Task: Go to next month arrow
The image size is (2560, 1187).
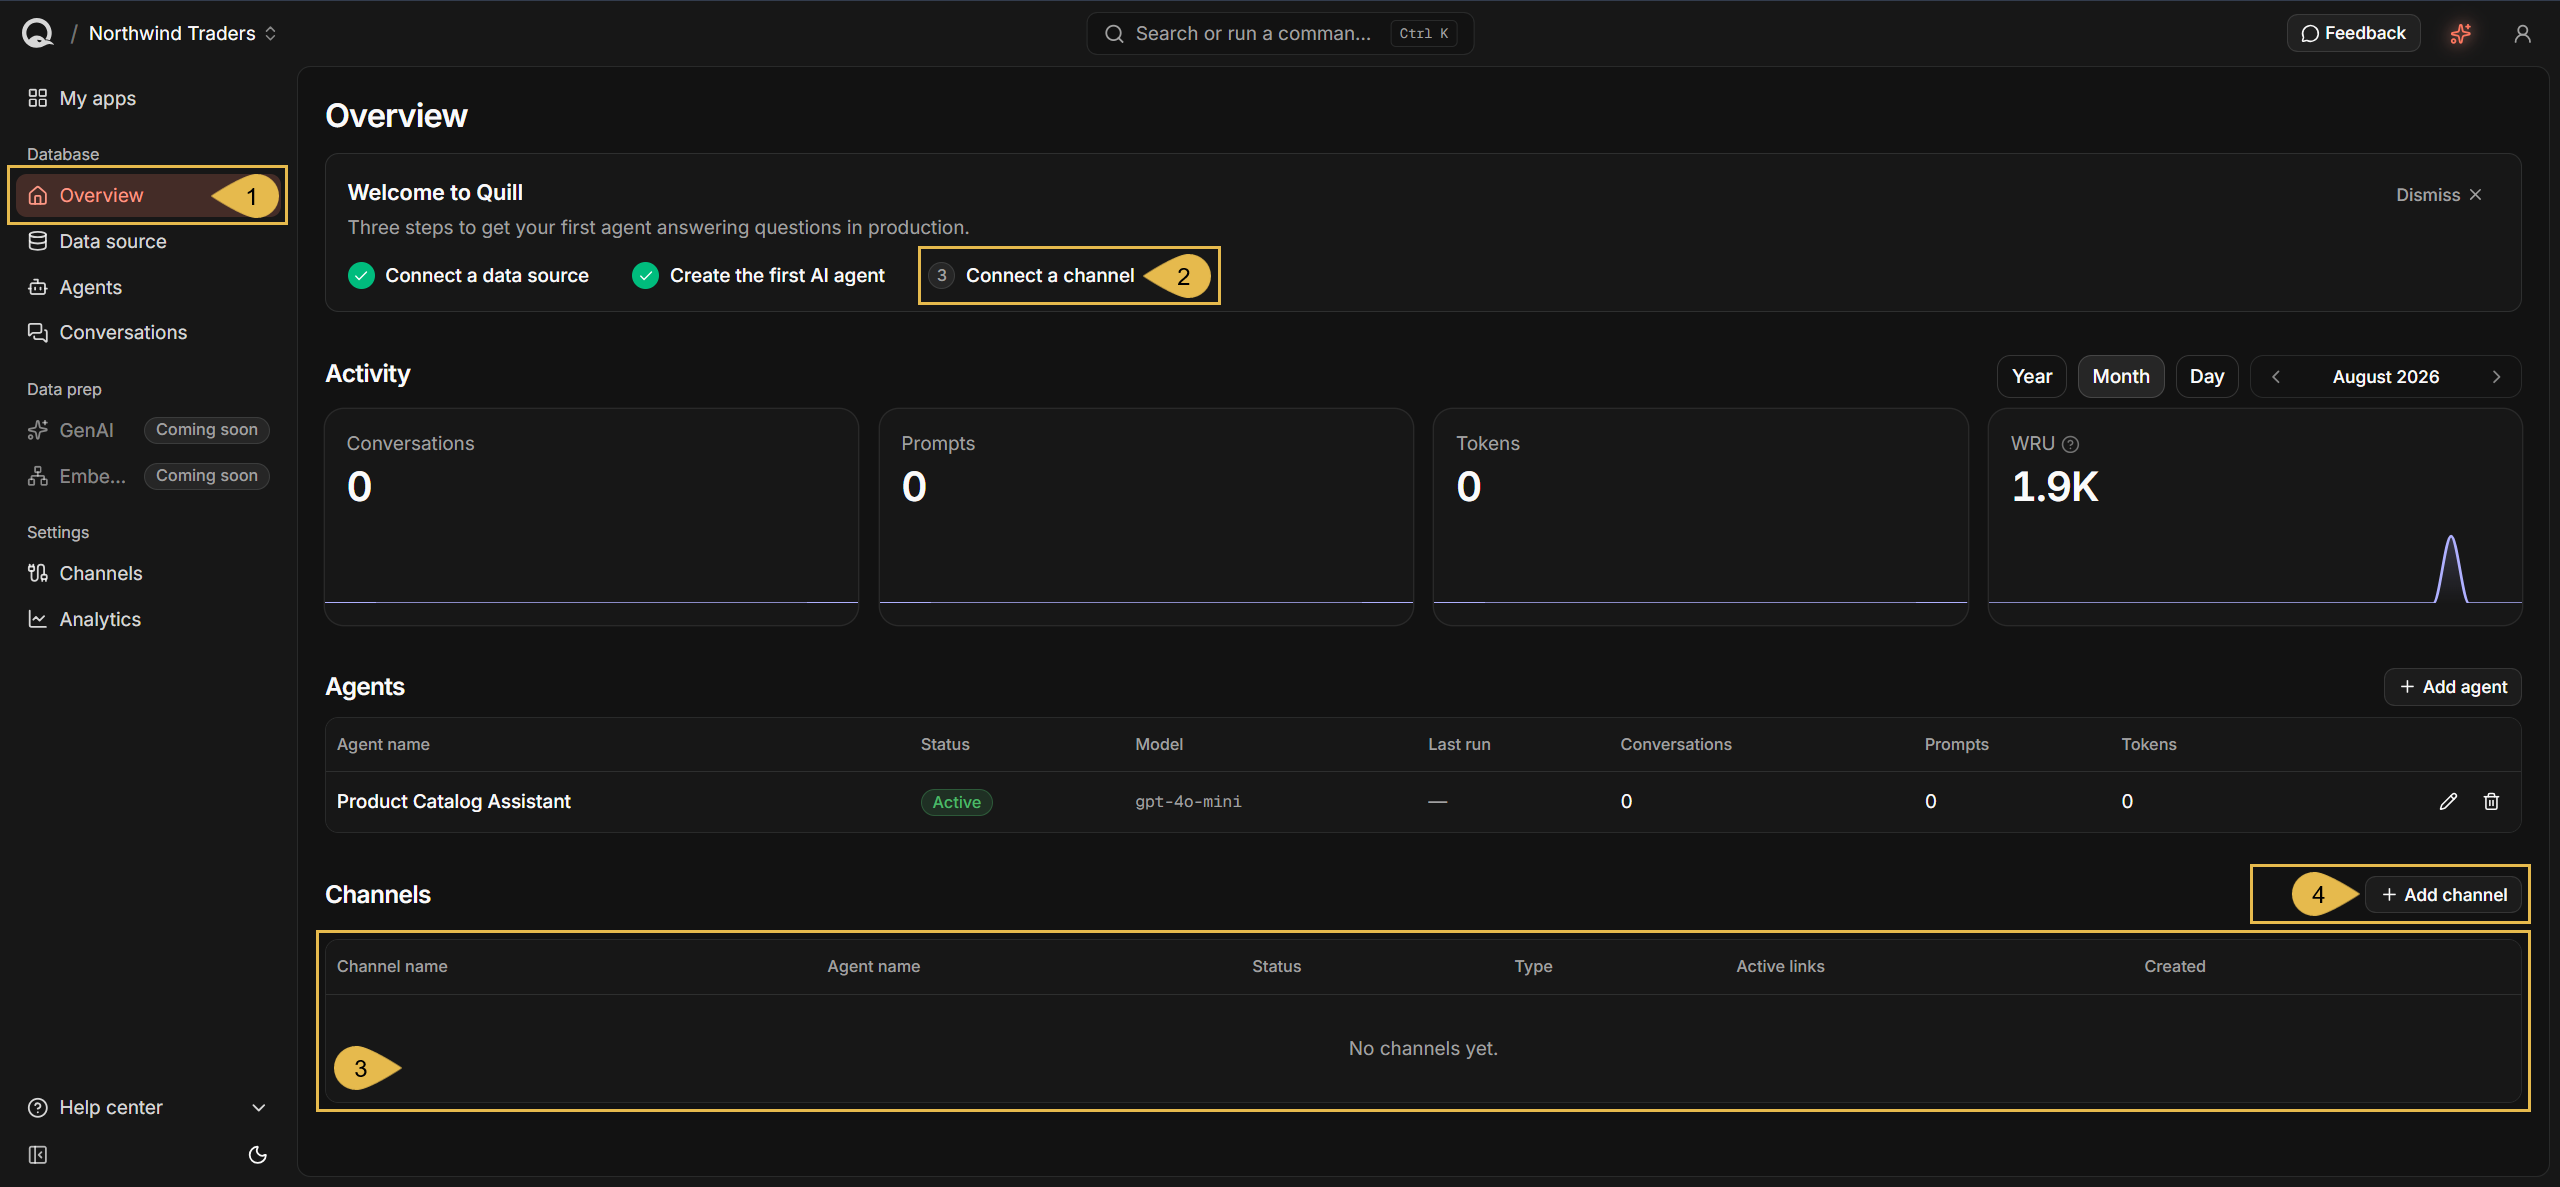Action: click(2496, 377)
